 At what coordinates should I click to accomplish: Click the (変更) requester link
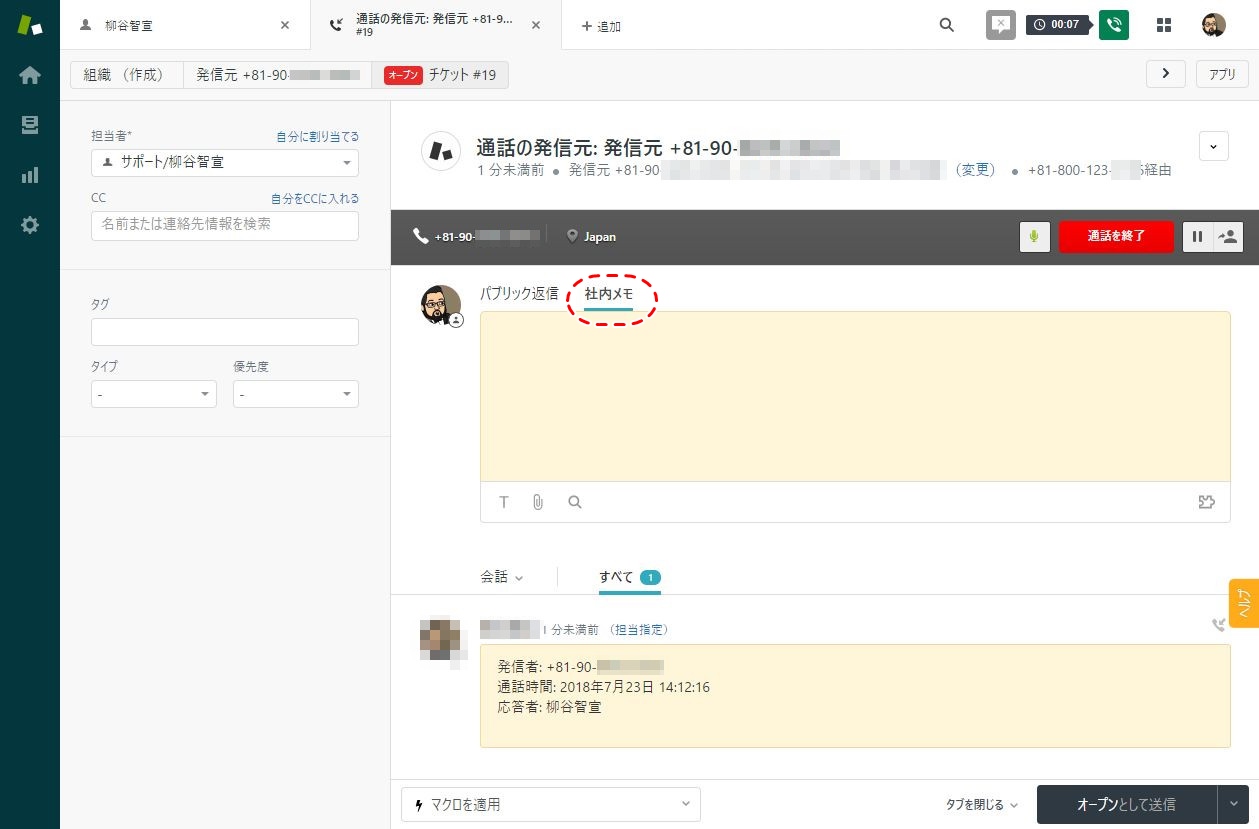coord(975,170)
